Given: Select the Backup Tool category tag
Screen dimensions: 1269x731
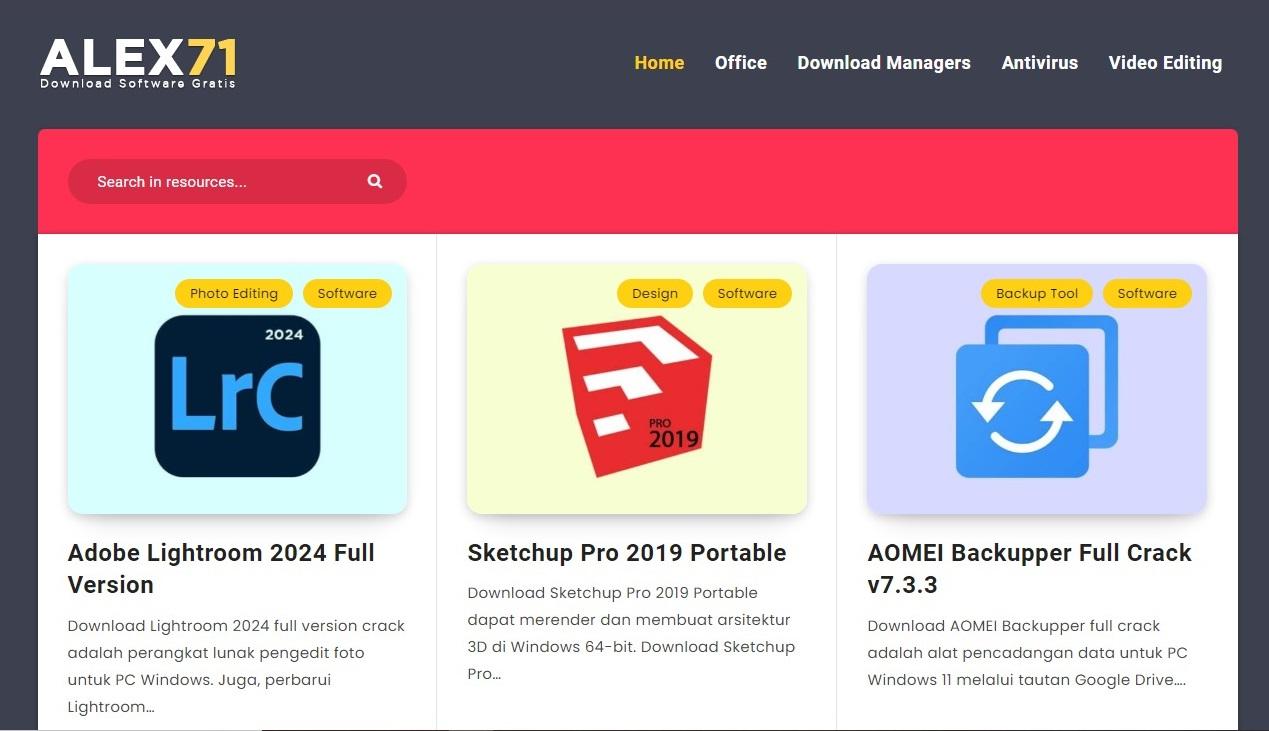Looking at the screenshot, I should pos(1037,293).
